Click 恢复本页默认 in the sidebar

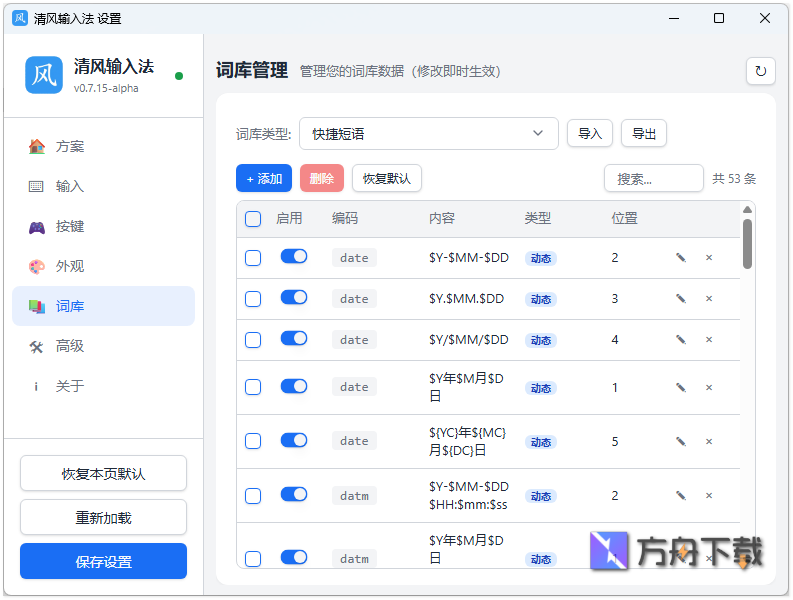coord(103,474)
